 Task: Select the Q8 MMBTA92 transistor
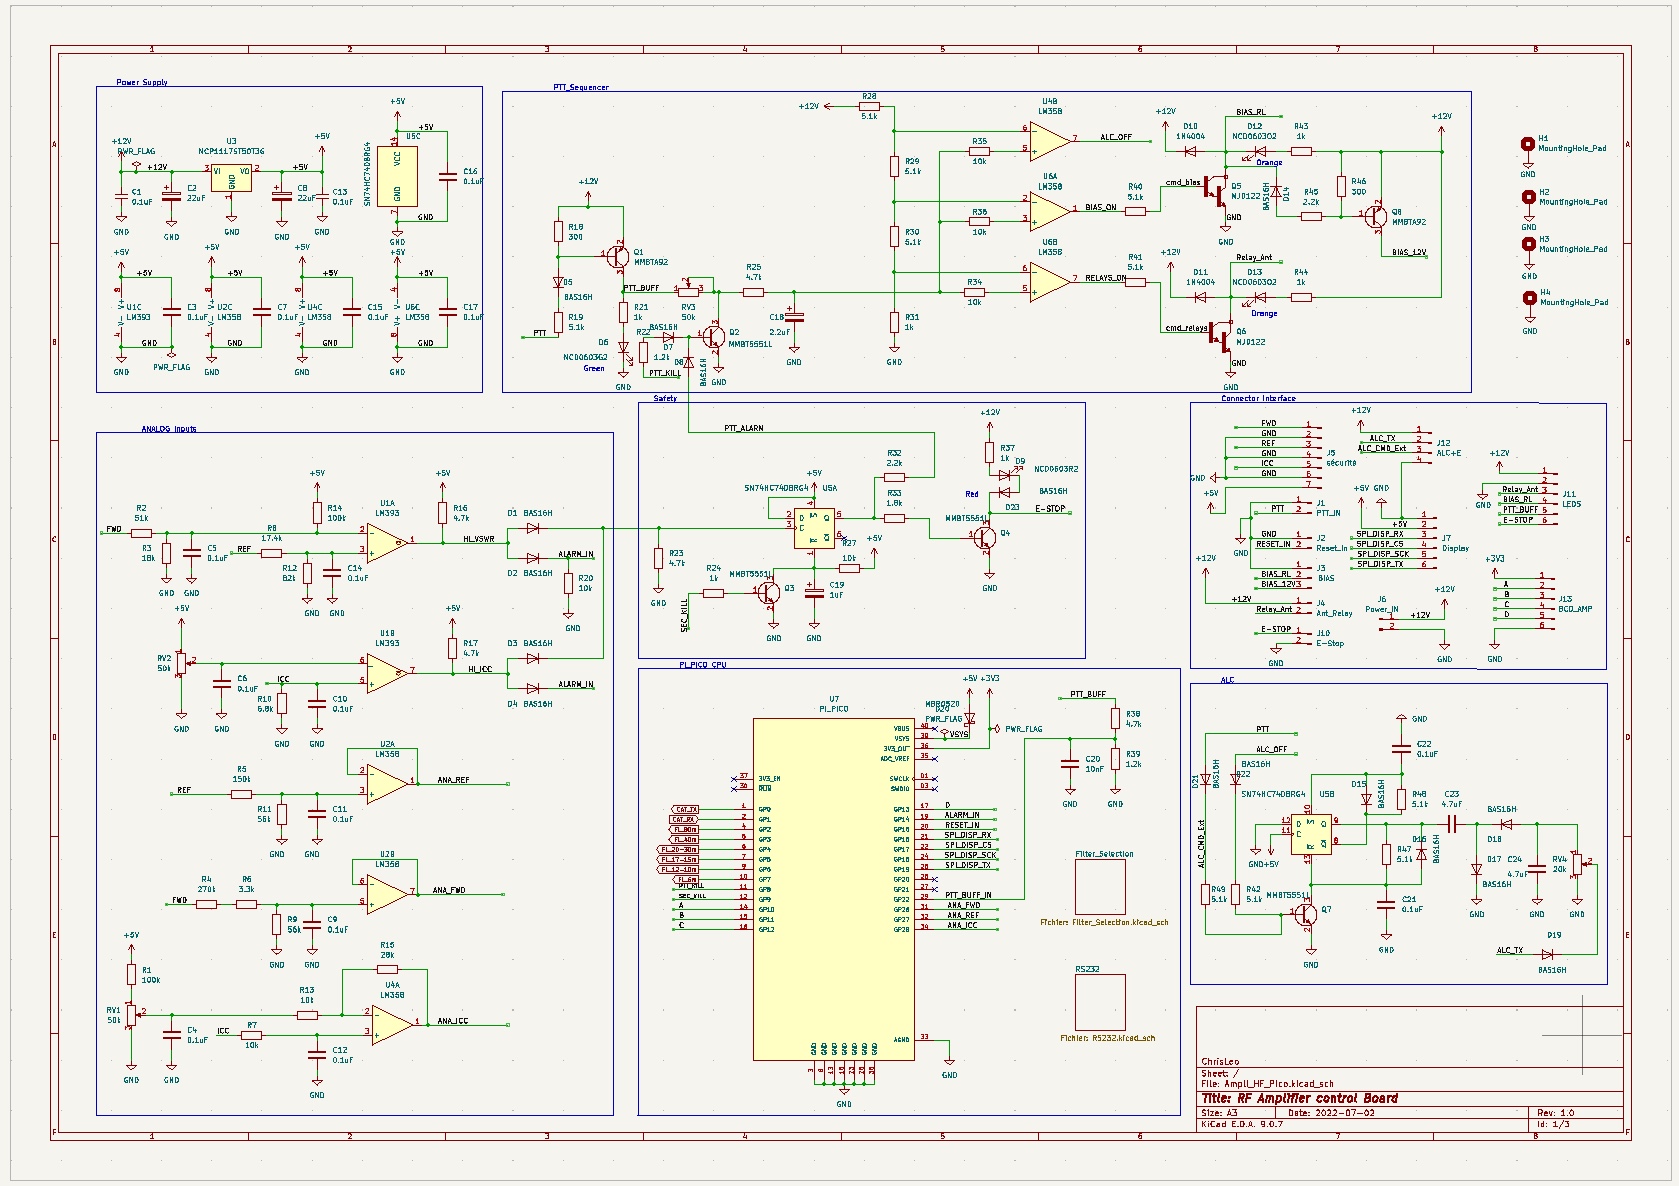tap(1376, 216)
